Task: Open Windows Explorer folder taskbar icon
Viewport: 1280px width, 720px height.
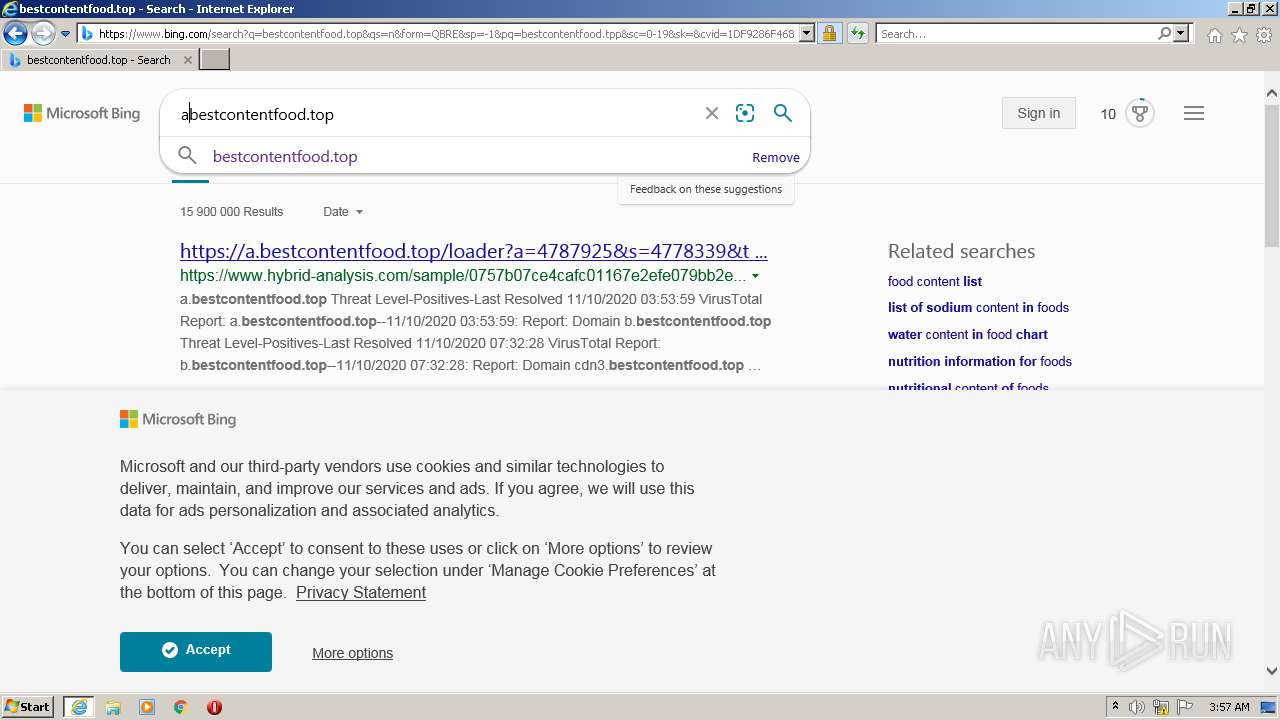Action: [x=113, y=707]
